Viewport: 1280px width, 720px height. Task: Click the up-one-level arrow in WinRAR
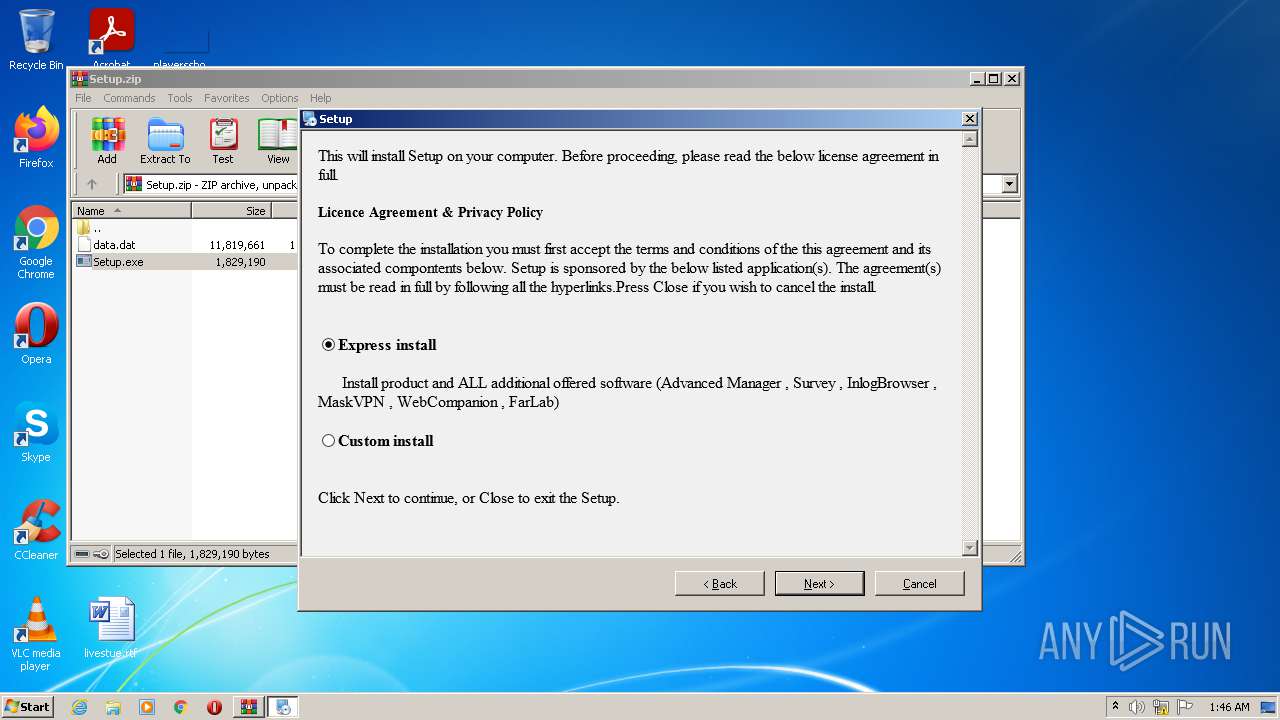coord(92,184)
